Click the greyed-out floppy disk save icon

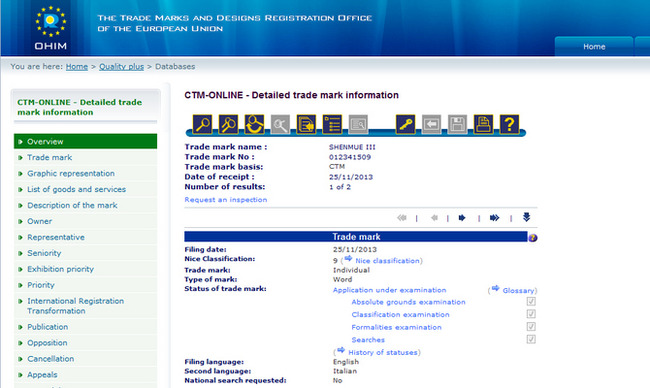click(x=457, y=124)
